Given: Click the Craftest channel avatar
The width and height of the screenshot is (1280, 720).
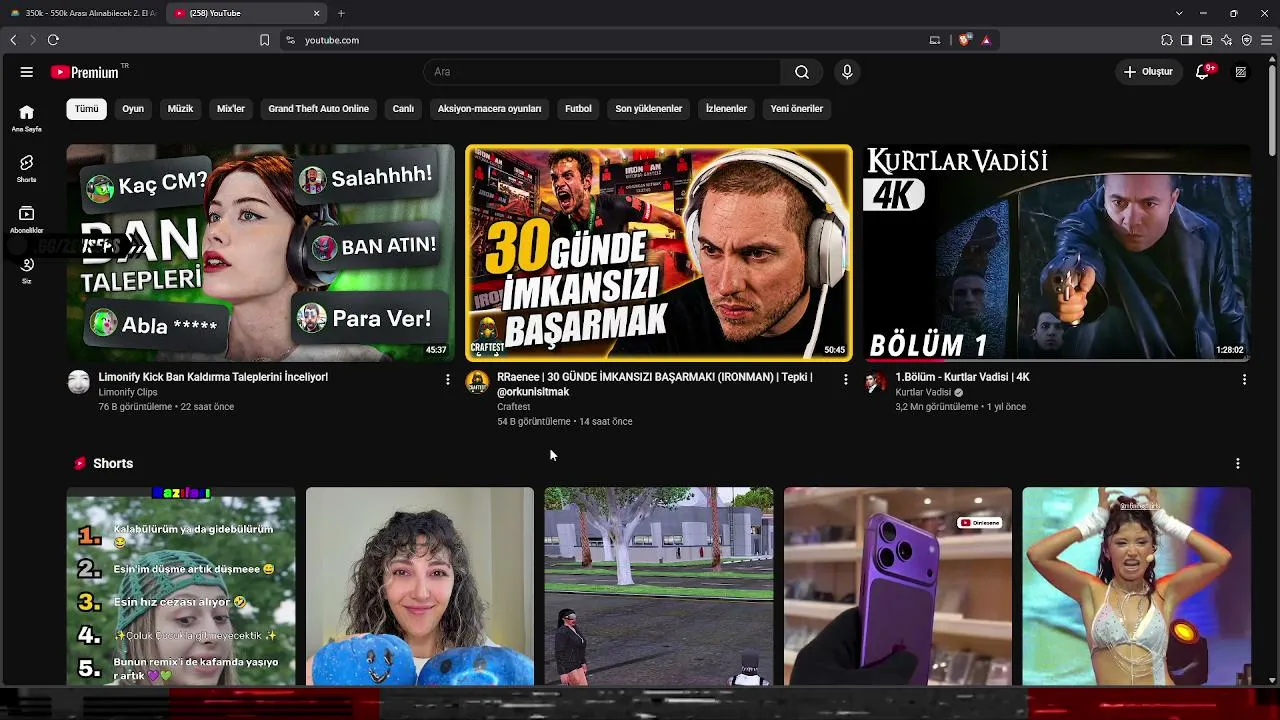Looking at the screenshot, I should point(478,382).
